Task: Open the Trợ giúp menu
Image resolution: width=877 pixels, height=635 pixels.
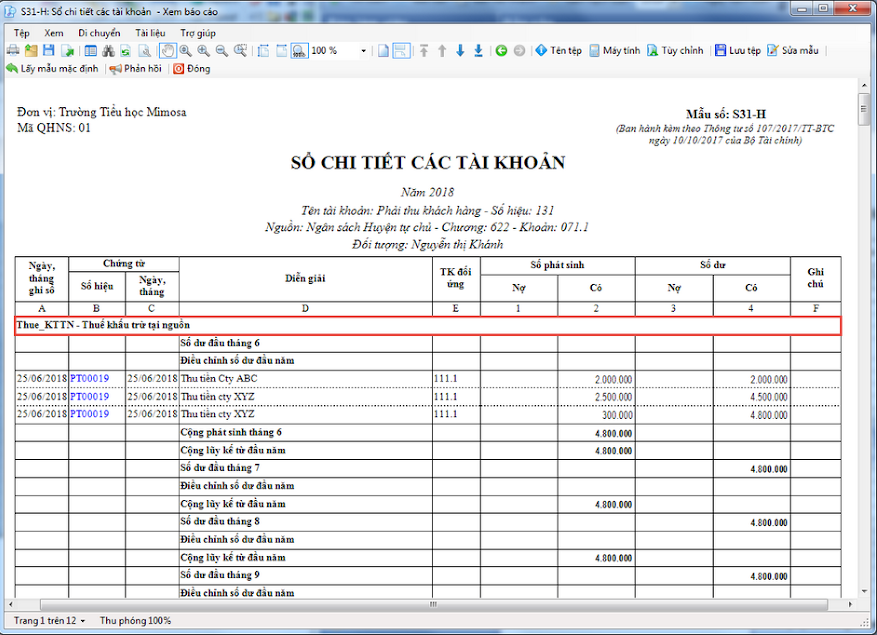Action: click(198, 33)
